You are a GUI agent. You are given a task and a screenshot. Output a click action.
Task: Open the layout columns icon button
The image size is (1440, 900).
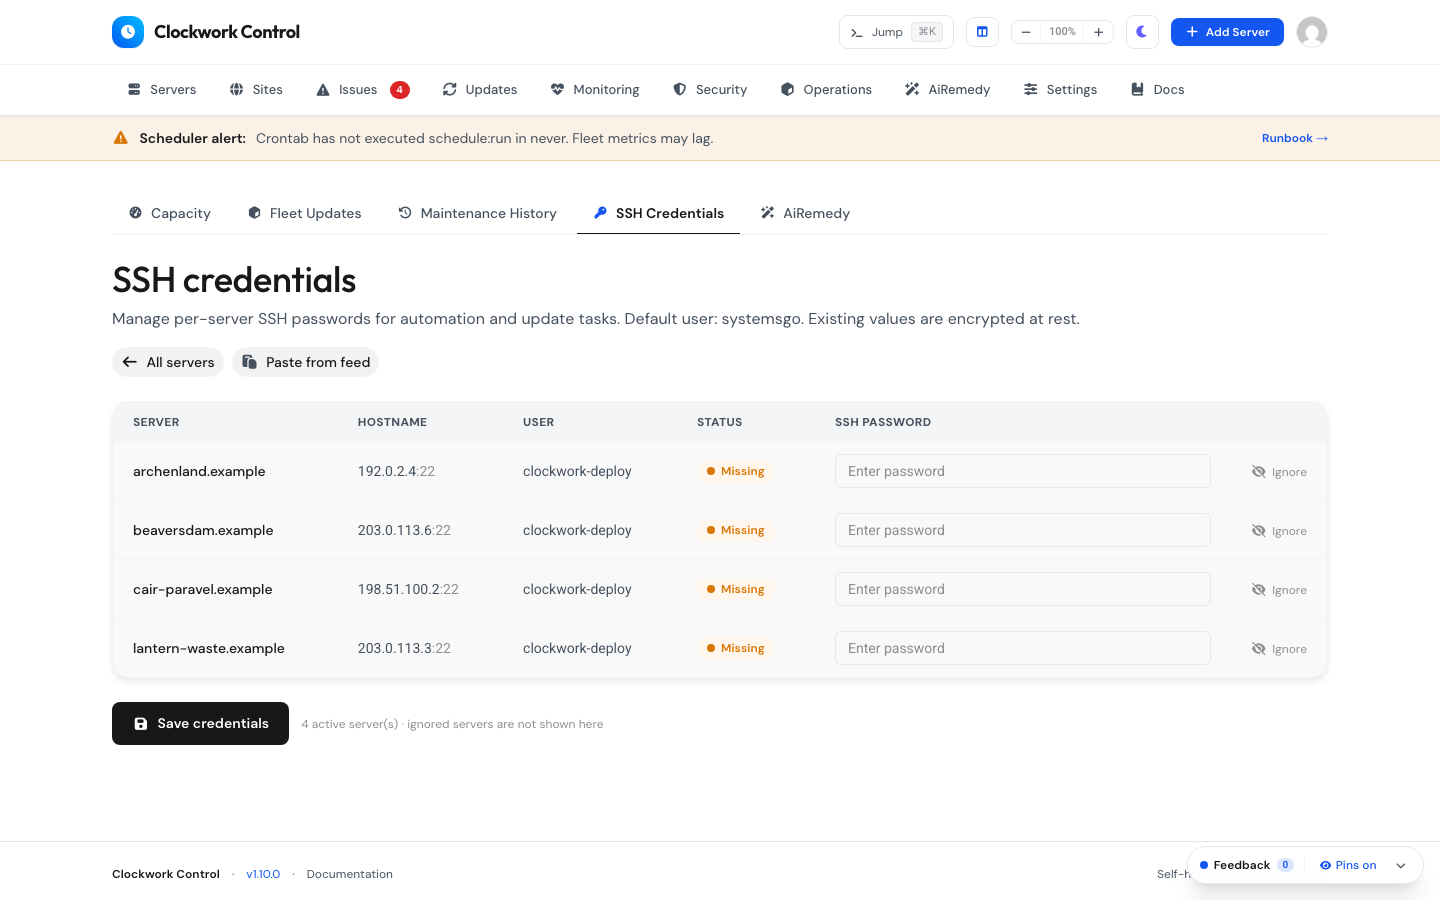pyautogui.click(x=982, y=32)
